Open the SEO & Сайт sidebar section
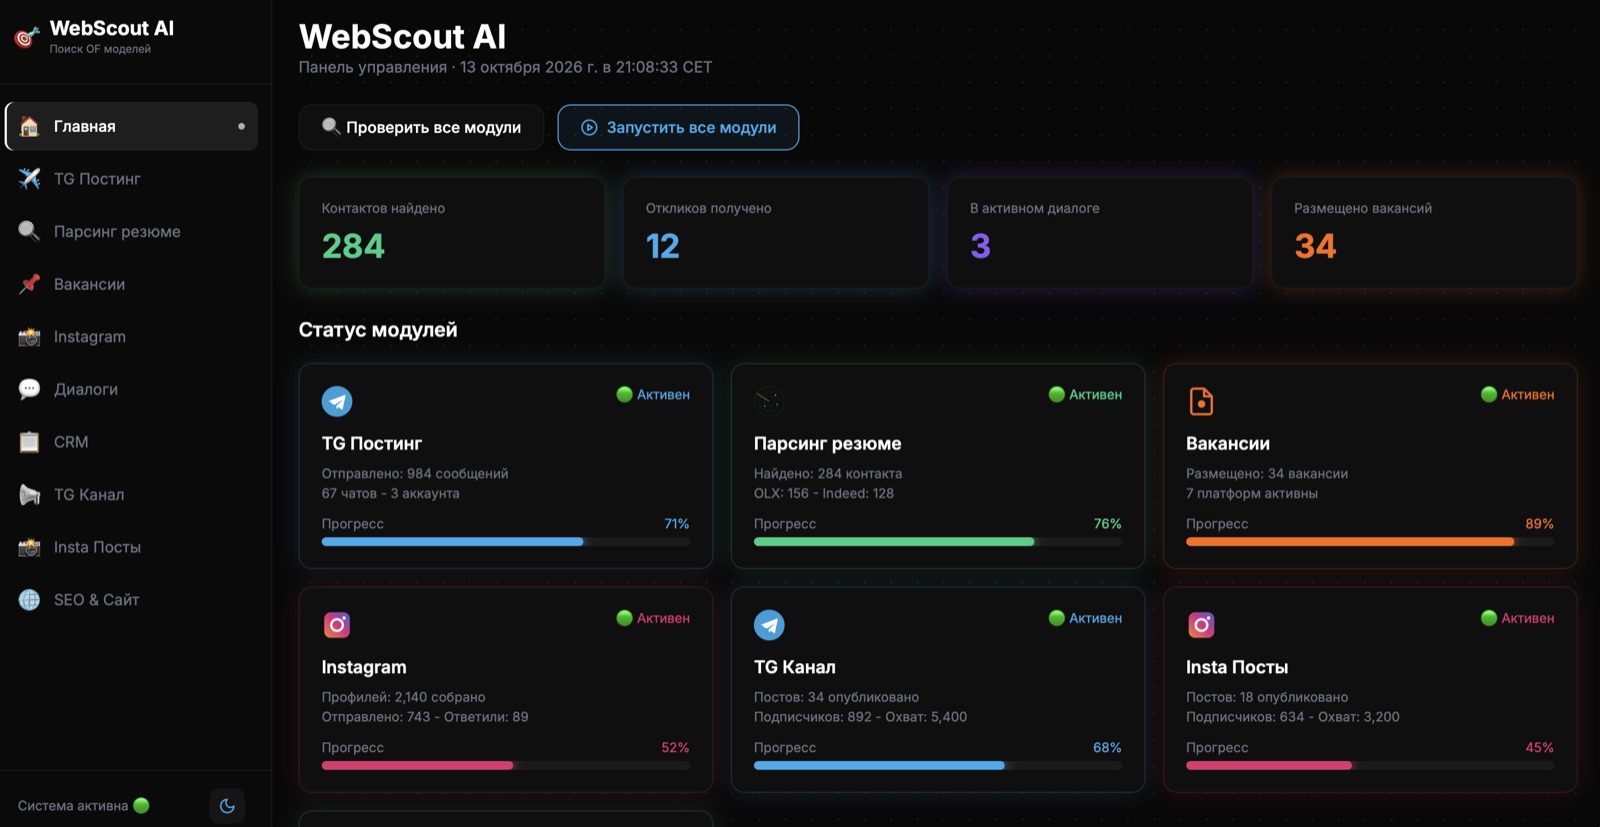 pos(132,600)
